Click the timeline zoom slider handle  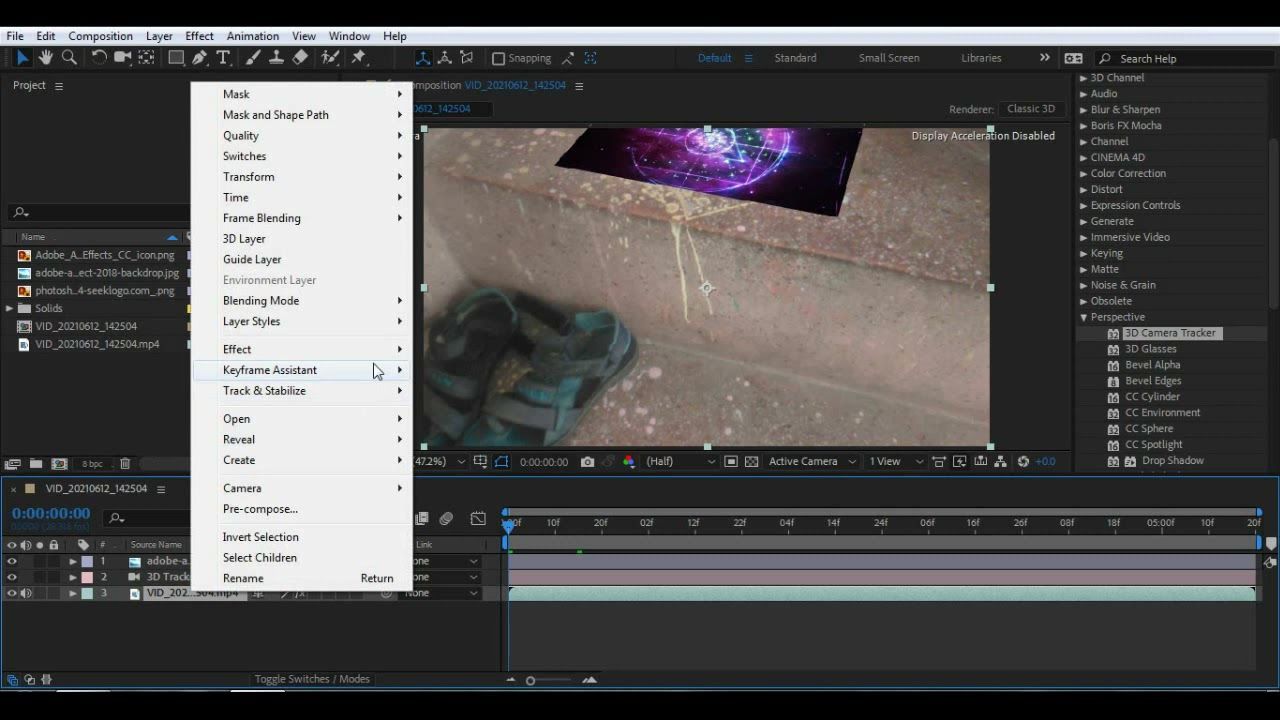[x=530, y=681]
